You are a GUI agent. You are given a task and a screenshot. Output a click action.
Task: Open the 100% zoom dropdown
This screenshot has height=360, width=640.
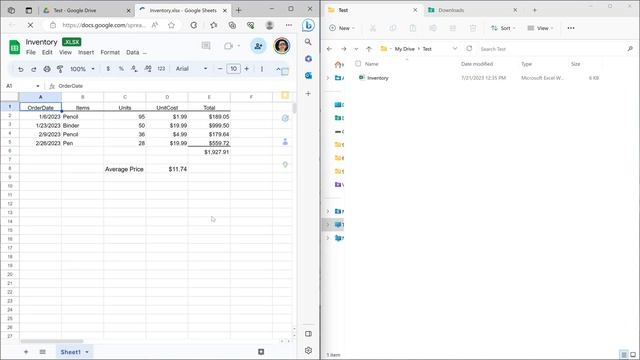(x=82, y=69)
